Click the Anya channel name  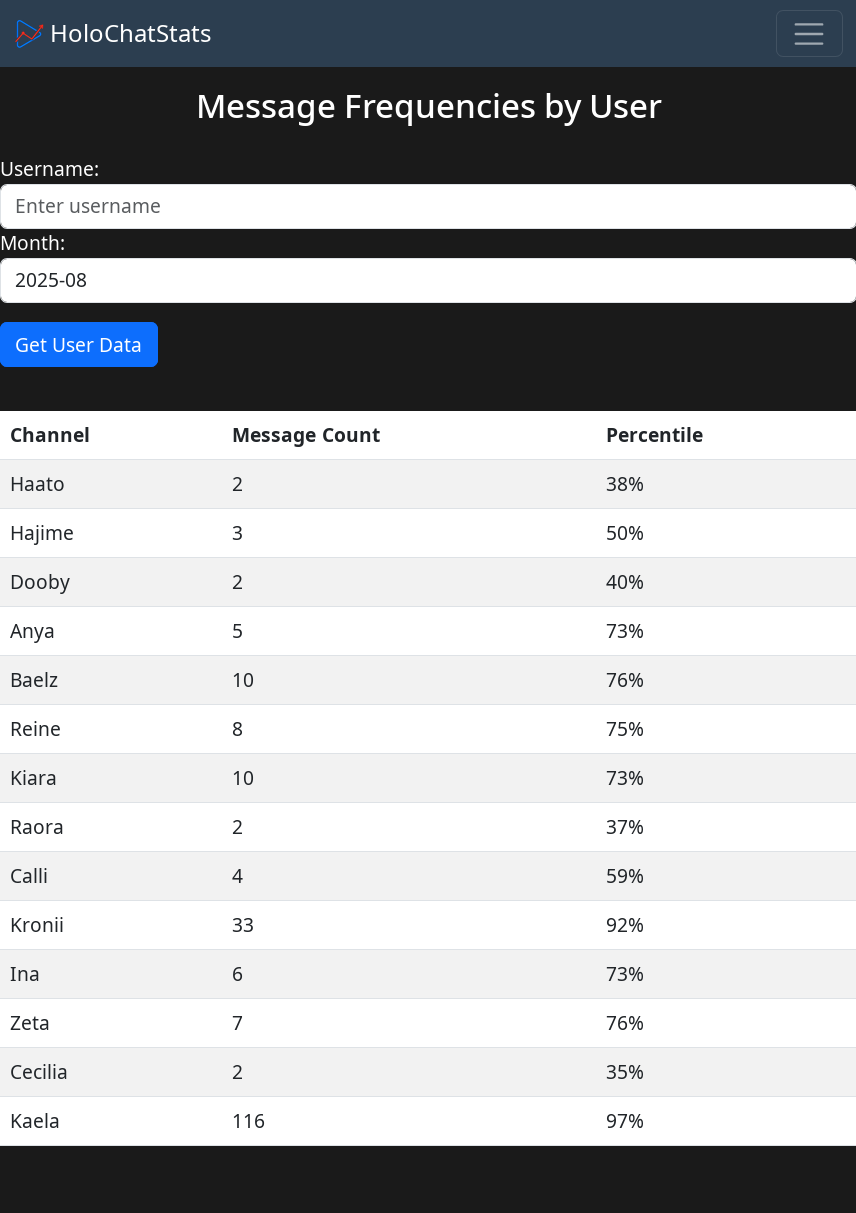click(32, 631)
